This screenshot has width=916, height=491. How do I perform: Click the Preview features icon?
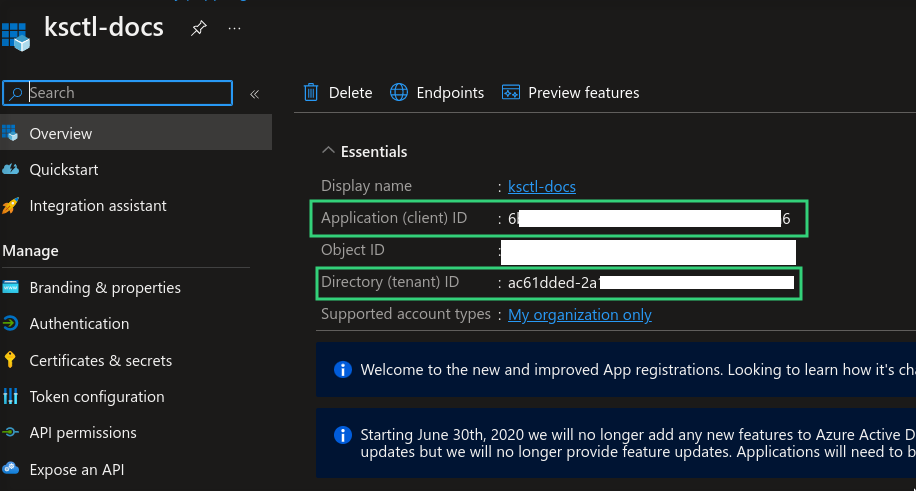[511, 92]
